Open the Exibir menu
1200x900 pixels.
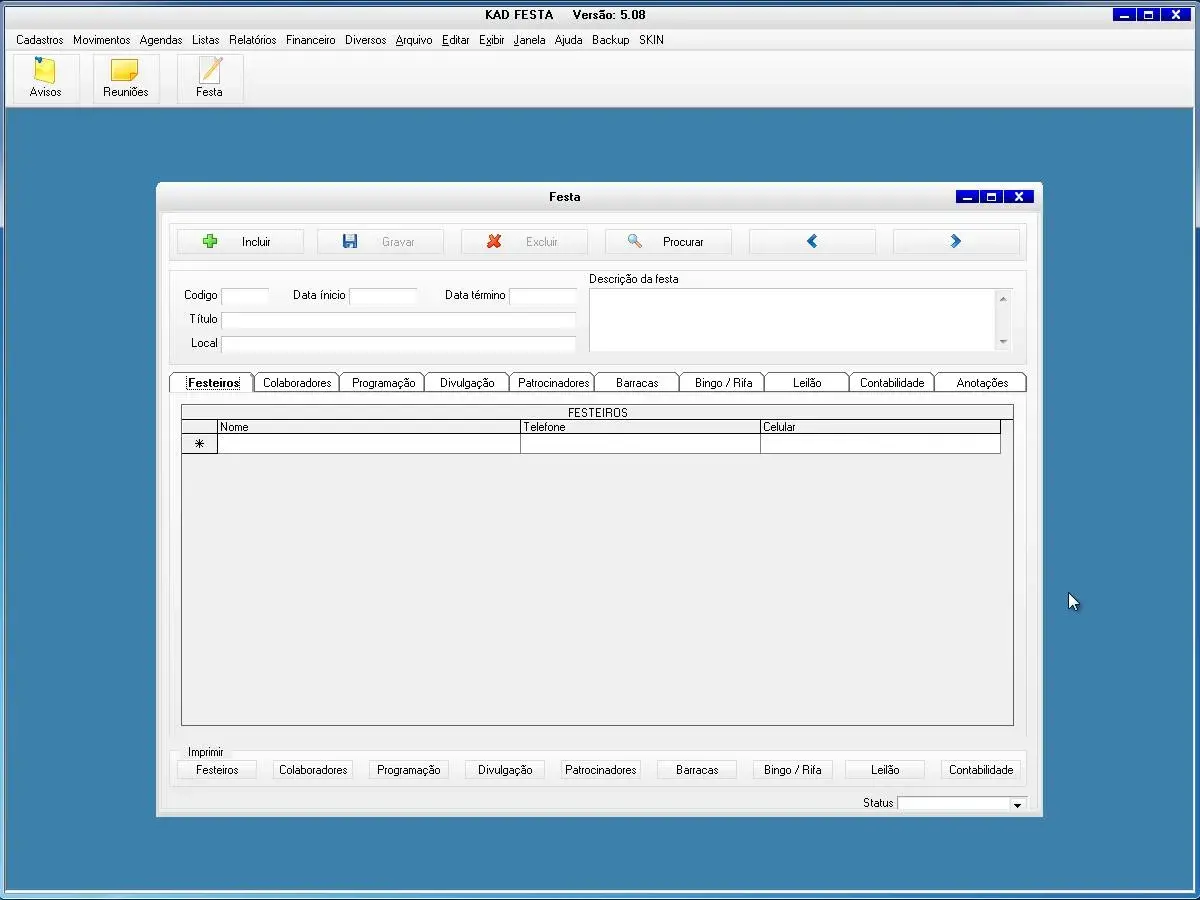coord(492,40)
